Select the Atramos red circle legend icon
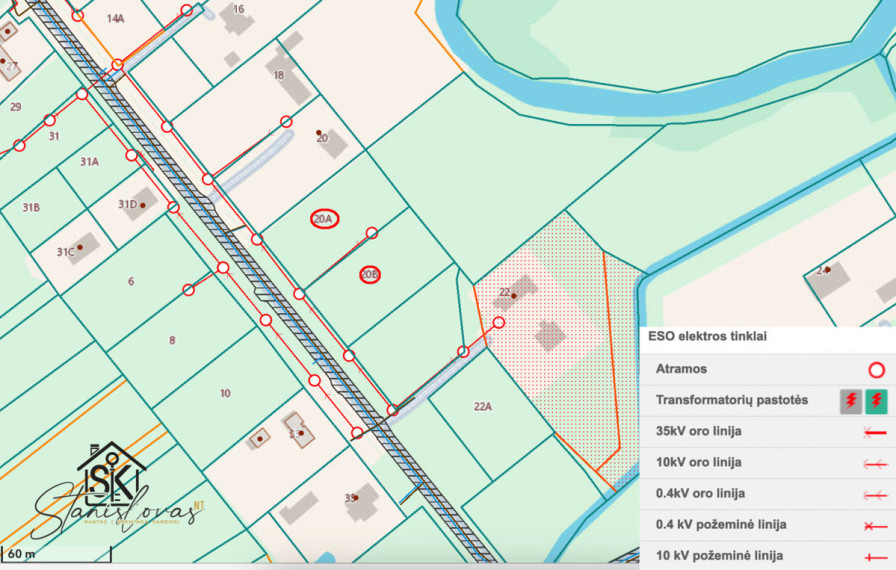The width and height of the screenshot is (896, 570). (876, 370)
